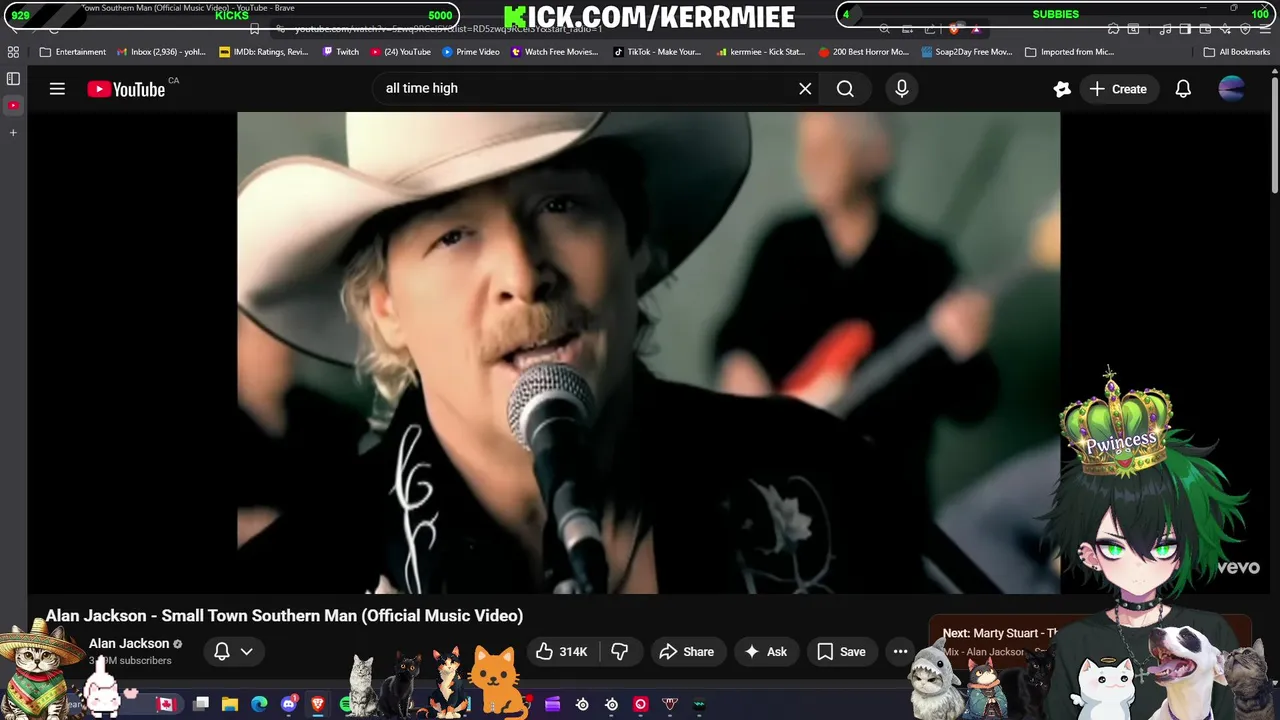Open more actions three-dot menu

click(x=900, y=652)
